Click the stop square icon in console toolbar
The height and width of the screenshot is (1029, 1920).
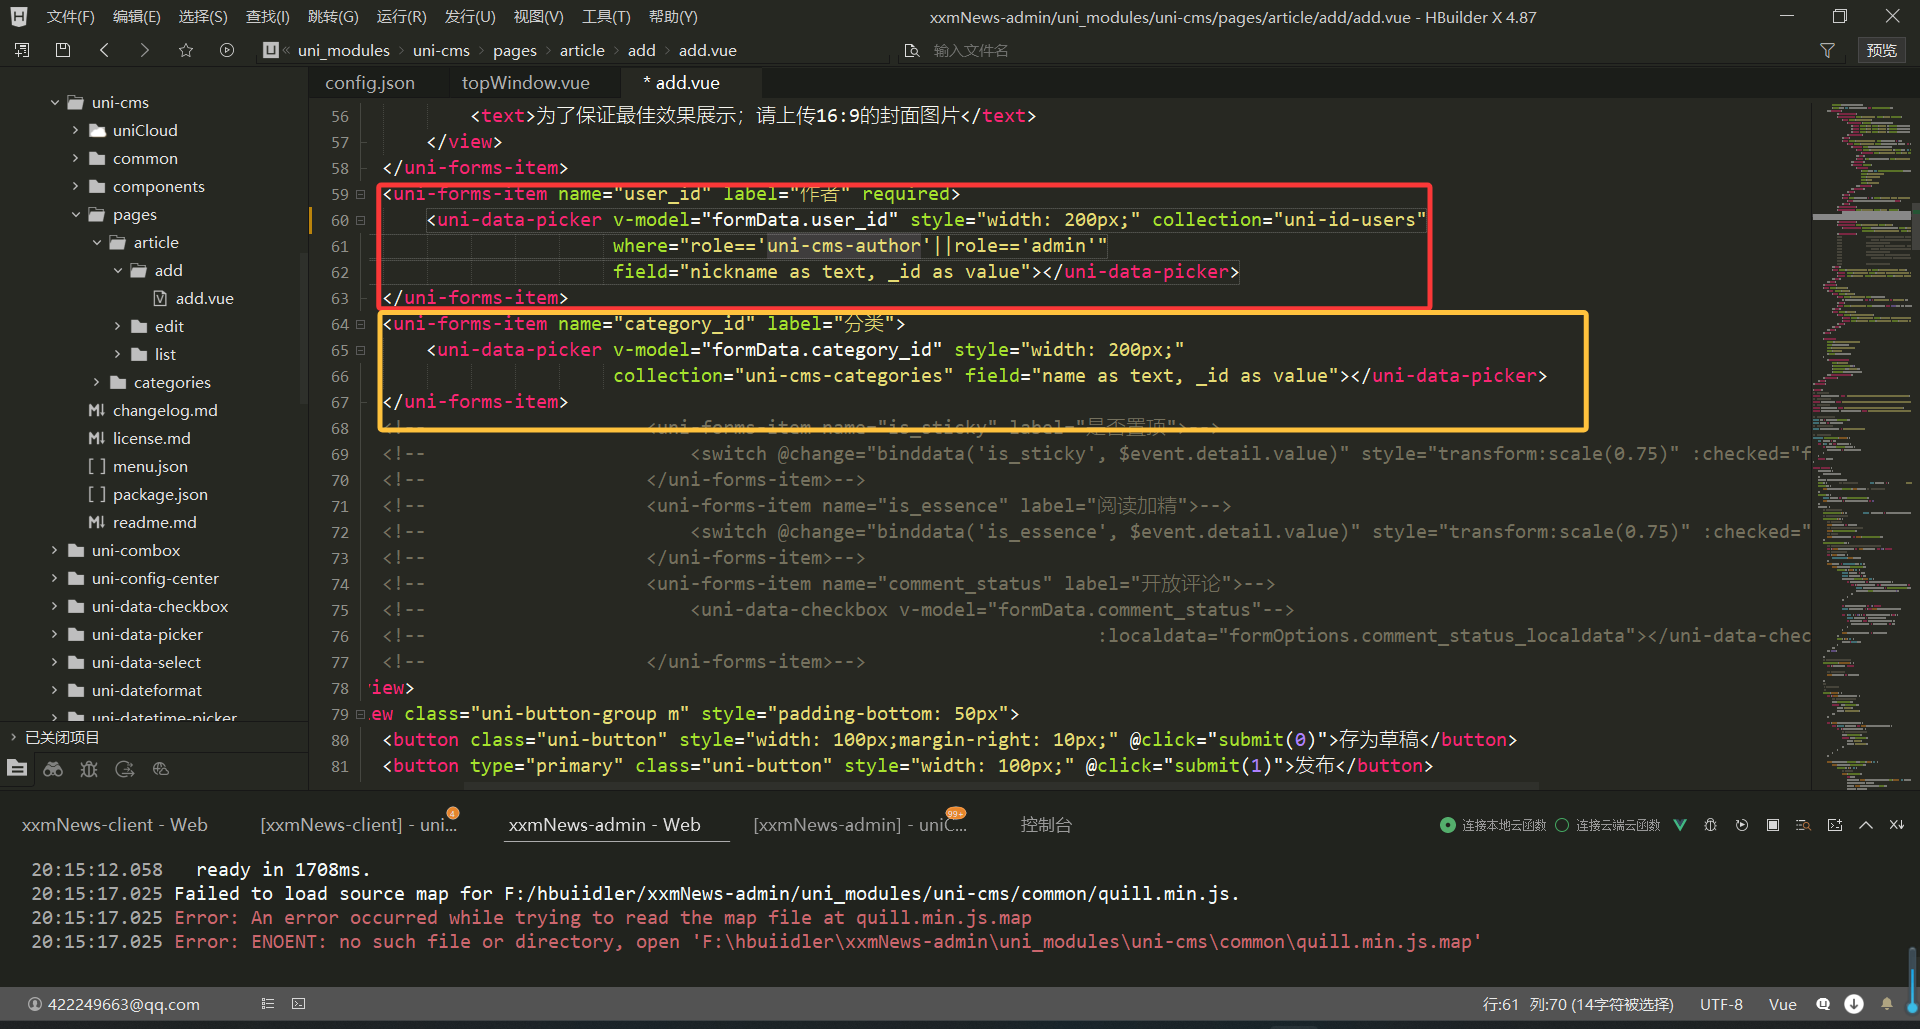click(1772, 825)
